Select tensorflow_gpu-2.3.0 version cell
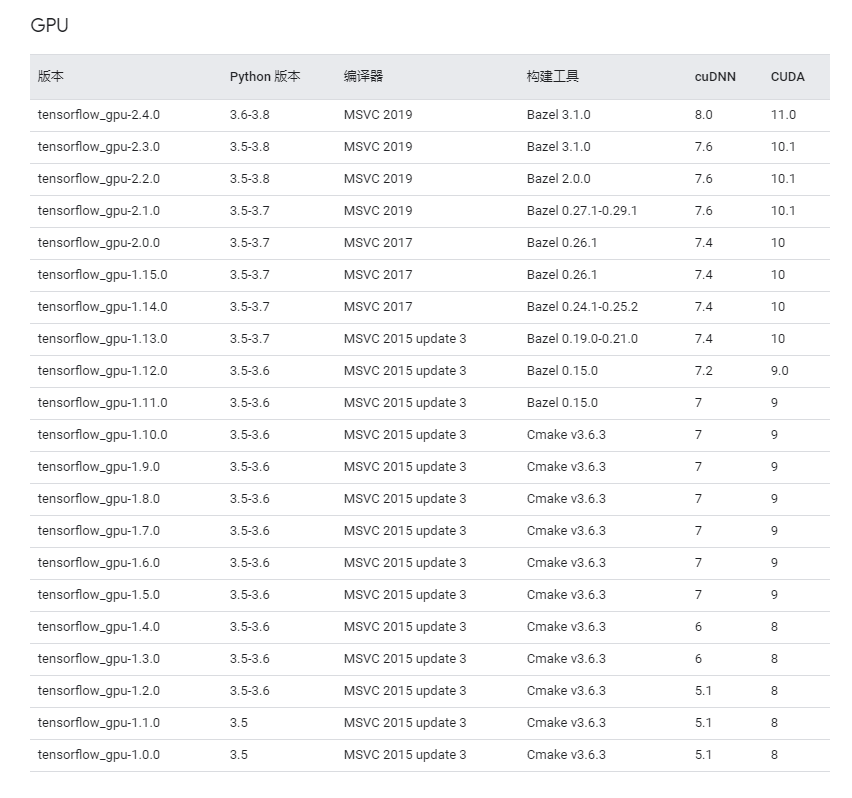Image resolution: width=852 pixels, height=798 pixels. [98, 147]
